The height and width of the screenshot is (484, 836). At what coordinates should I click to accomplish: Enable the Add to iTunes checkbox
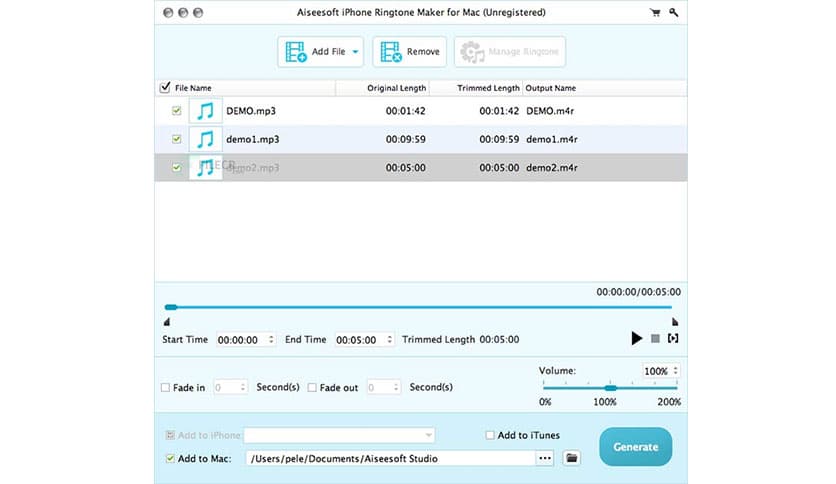pyautogui.click(x=490, y=435)
